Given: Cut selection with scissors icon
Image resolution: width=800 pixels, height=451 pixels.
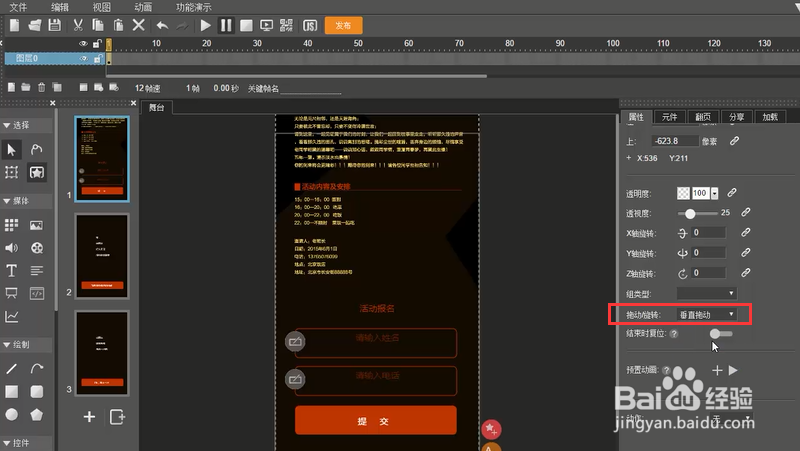Looking at the screenshot, I should pyautogui.click(x=78, y=25).
